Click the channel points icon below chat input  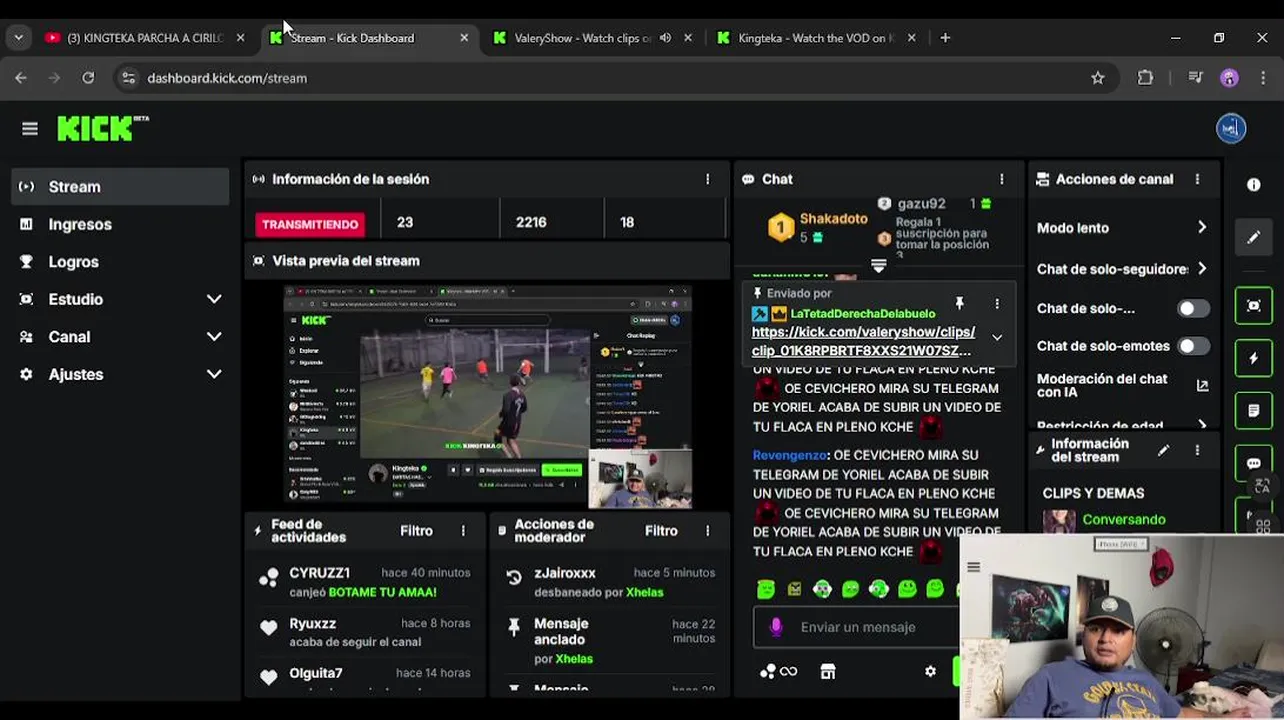click(778, 672)
